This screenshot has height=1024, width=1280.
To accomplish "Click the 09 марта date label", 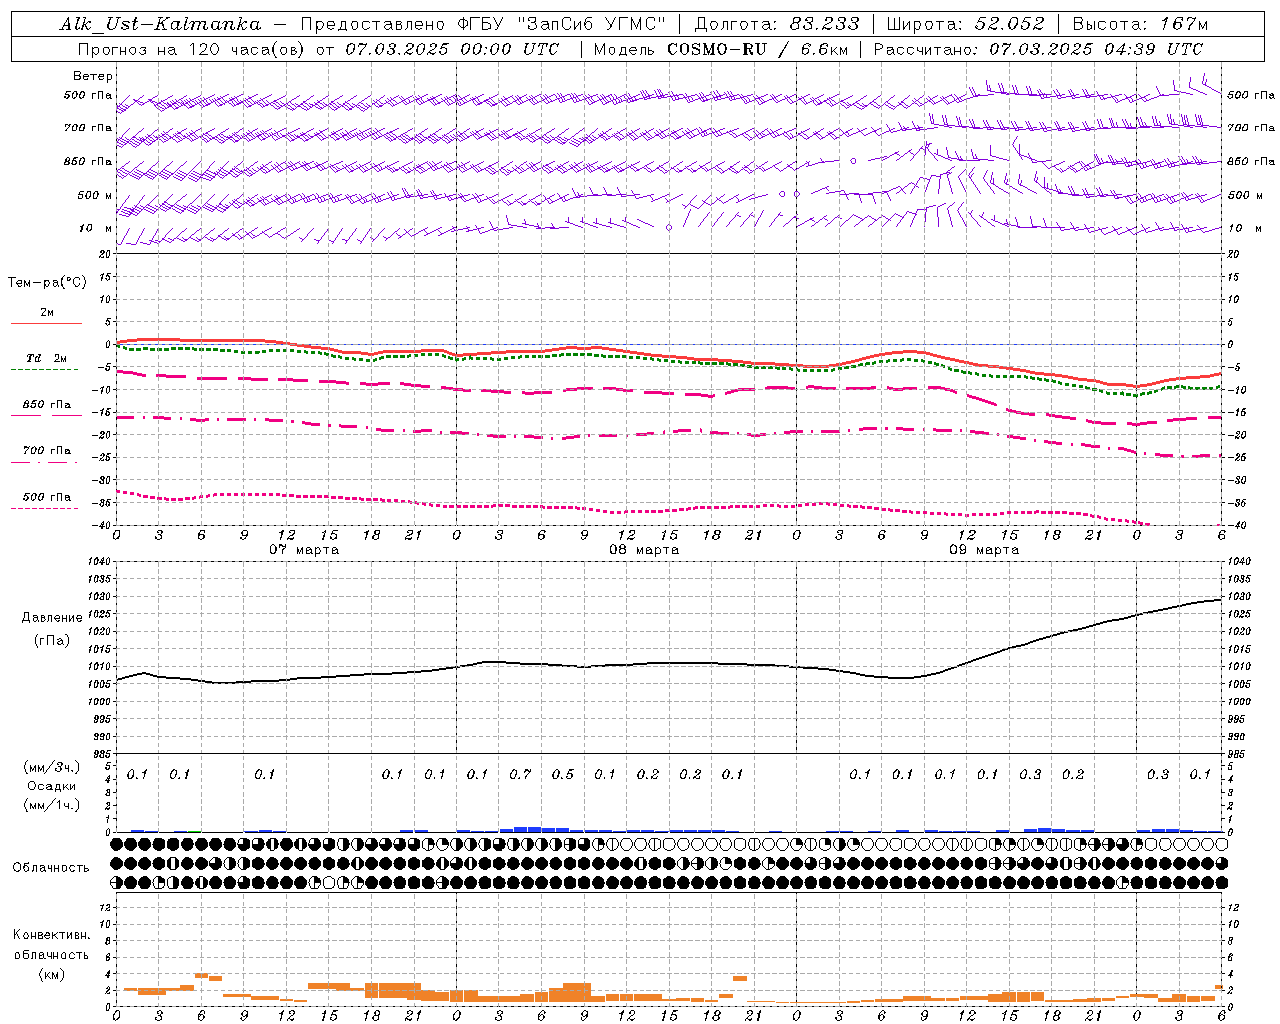I will 984,550.
